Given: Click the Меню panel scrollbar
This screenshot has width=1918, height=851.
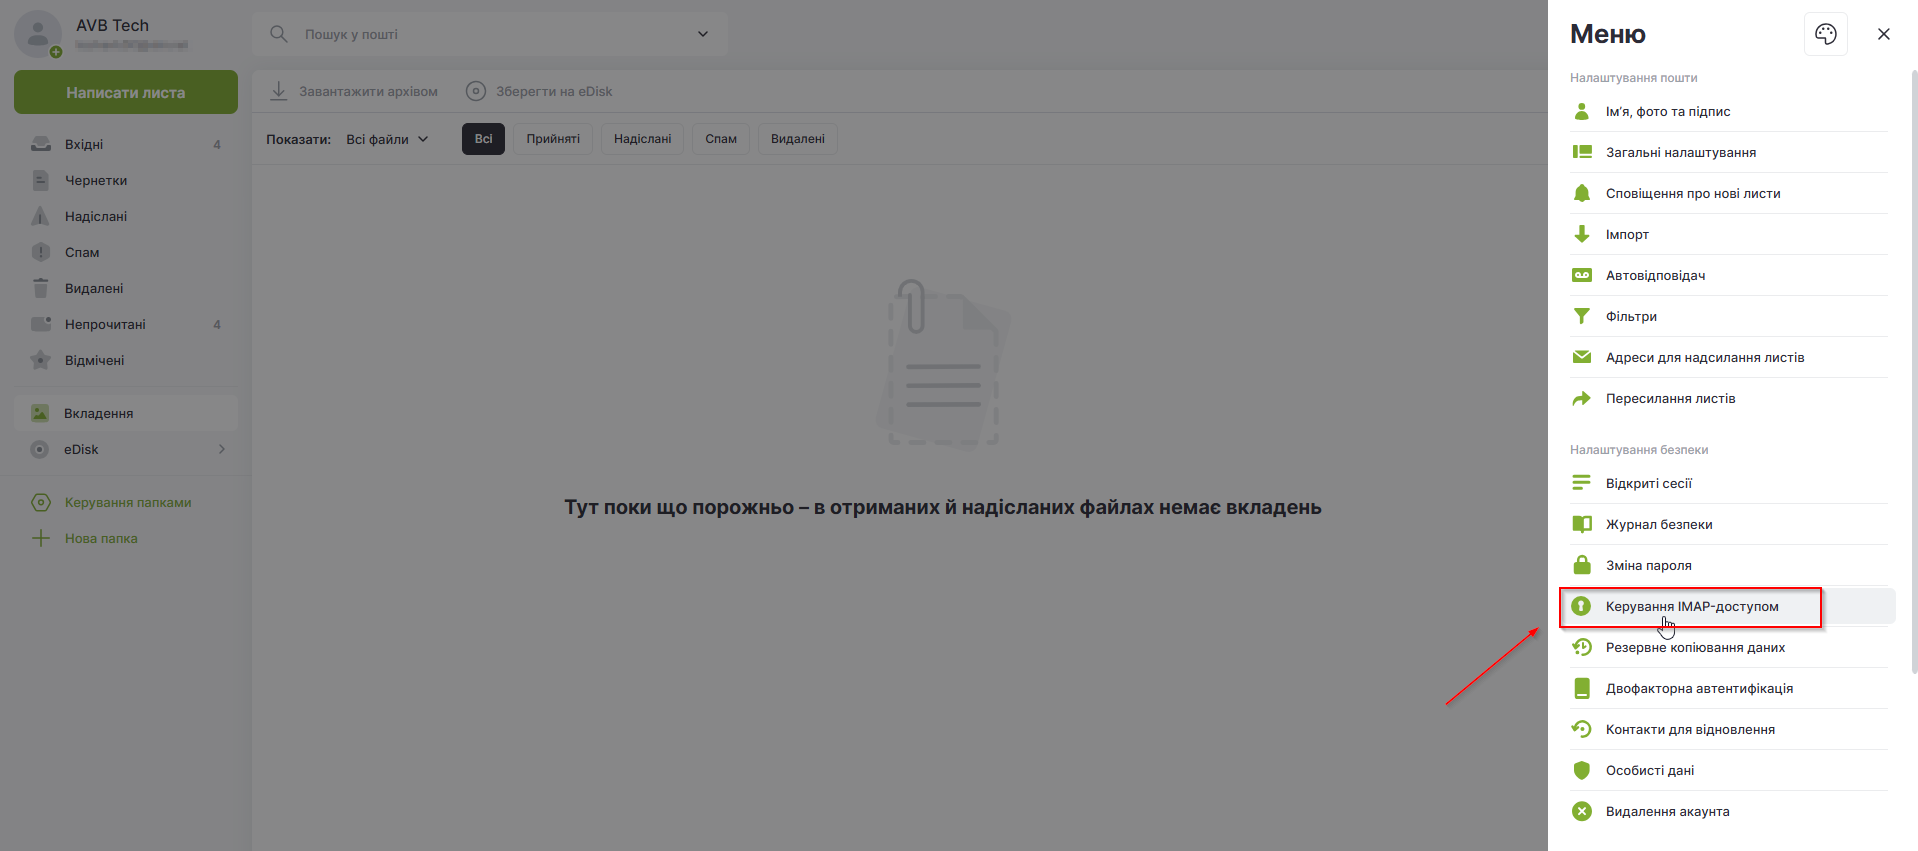Looking at the screenshot, I should coord(1914,370).
